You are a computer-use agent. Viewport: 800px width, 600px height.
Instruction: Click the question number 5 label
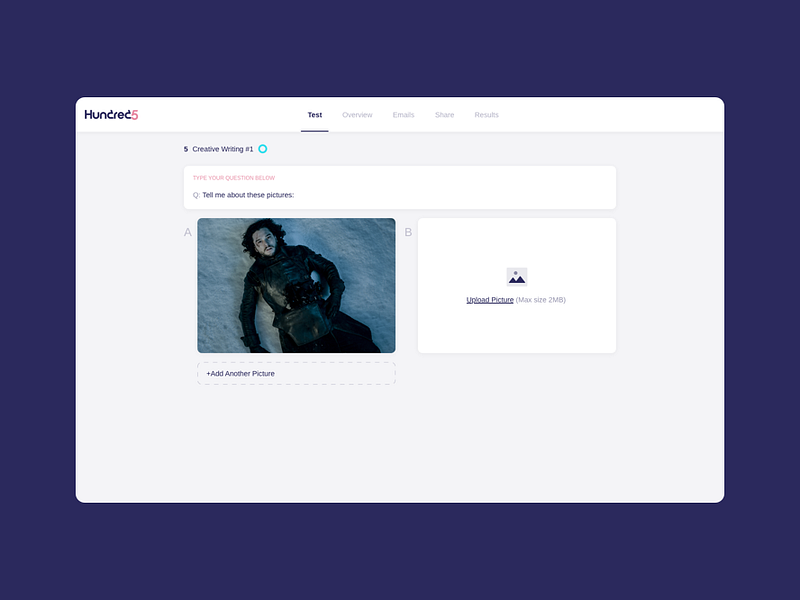[x=186, y=149]
